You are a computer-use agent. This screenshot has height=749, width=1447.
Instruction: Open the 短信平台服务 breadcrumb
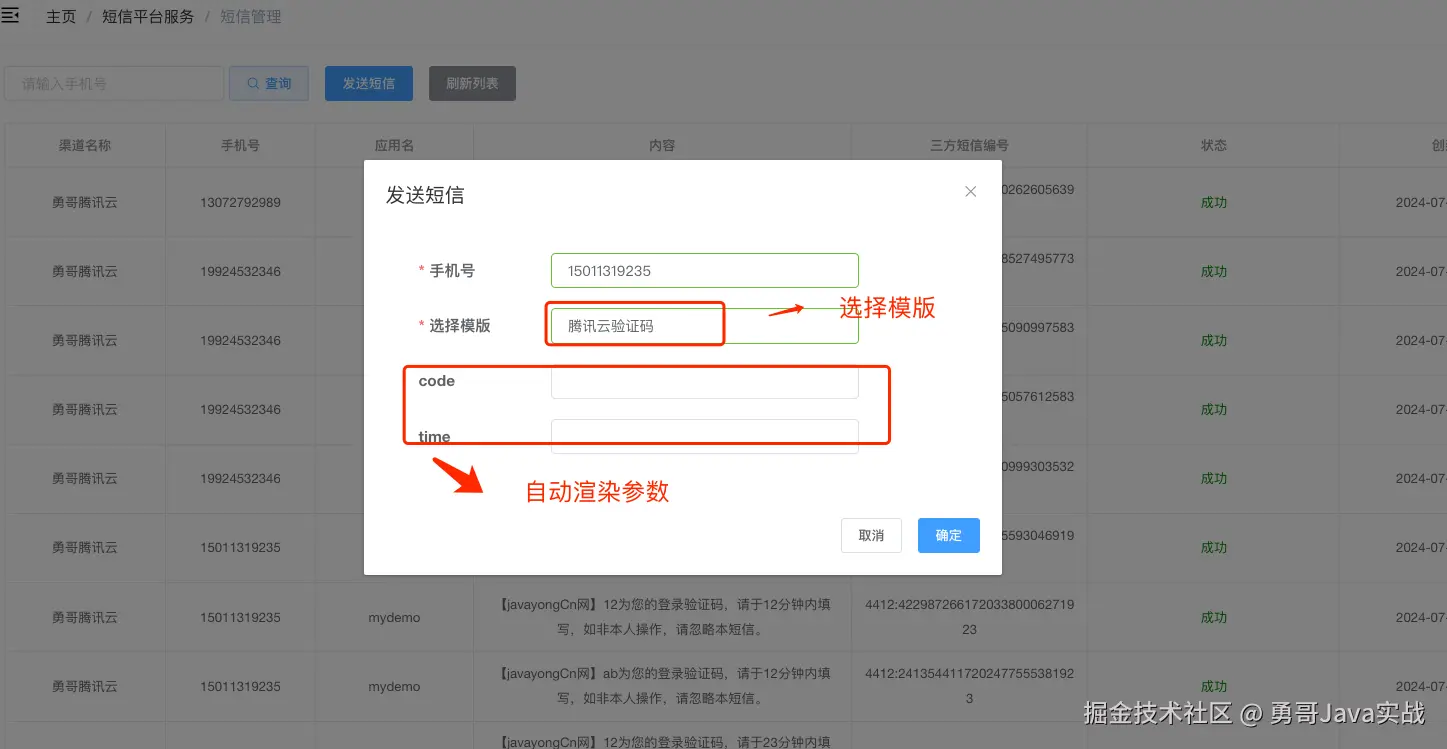point(148,17)
